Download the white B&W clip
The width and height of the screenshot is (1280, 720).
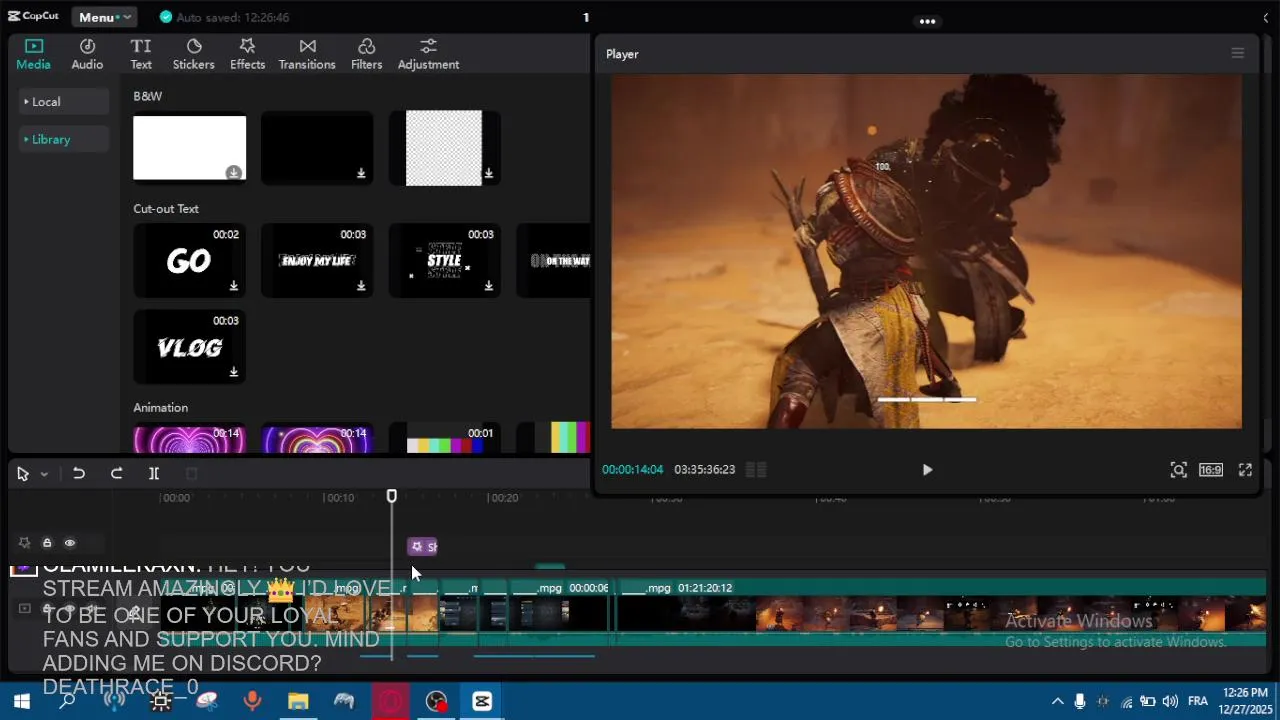point(233,173)
